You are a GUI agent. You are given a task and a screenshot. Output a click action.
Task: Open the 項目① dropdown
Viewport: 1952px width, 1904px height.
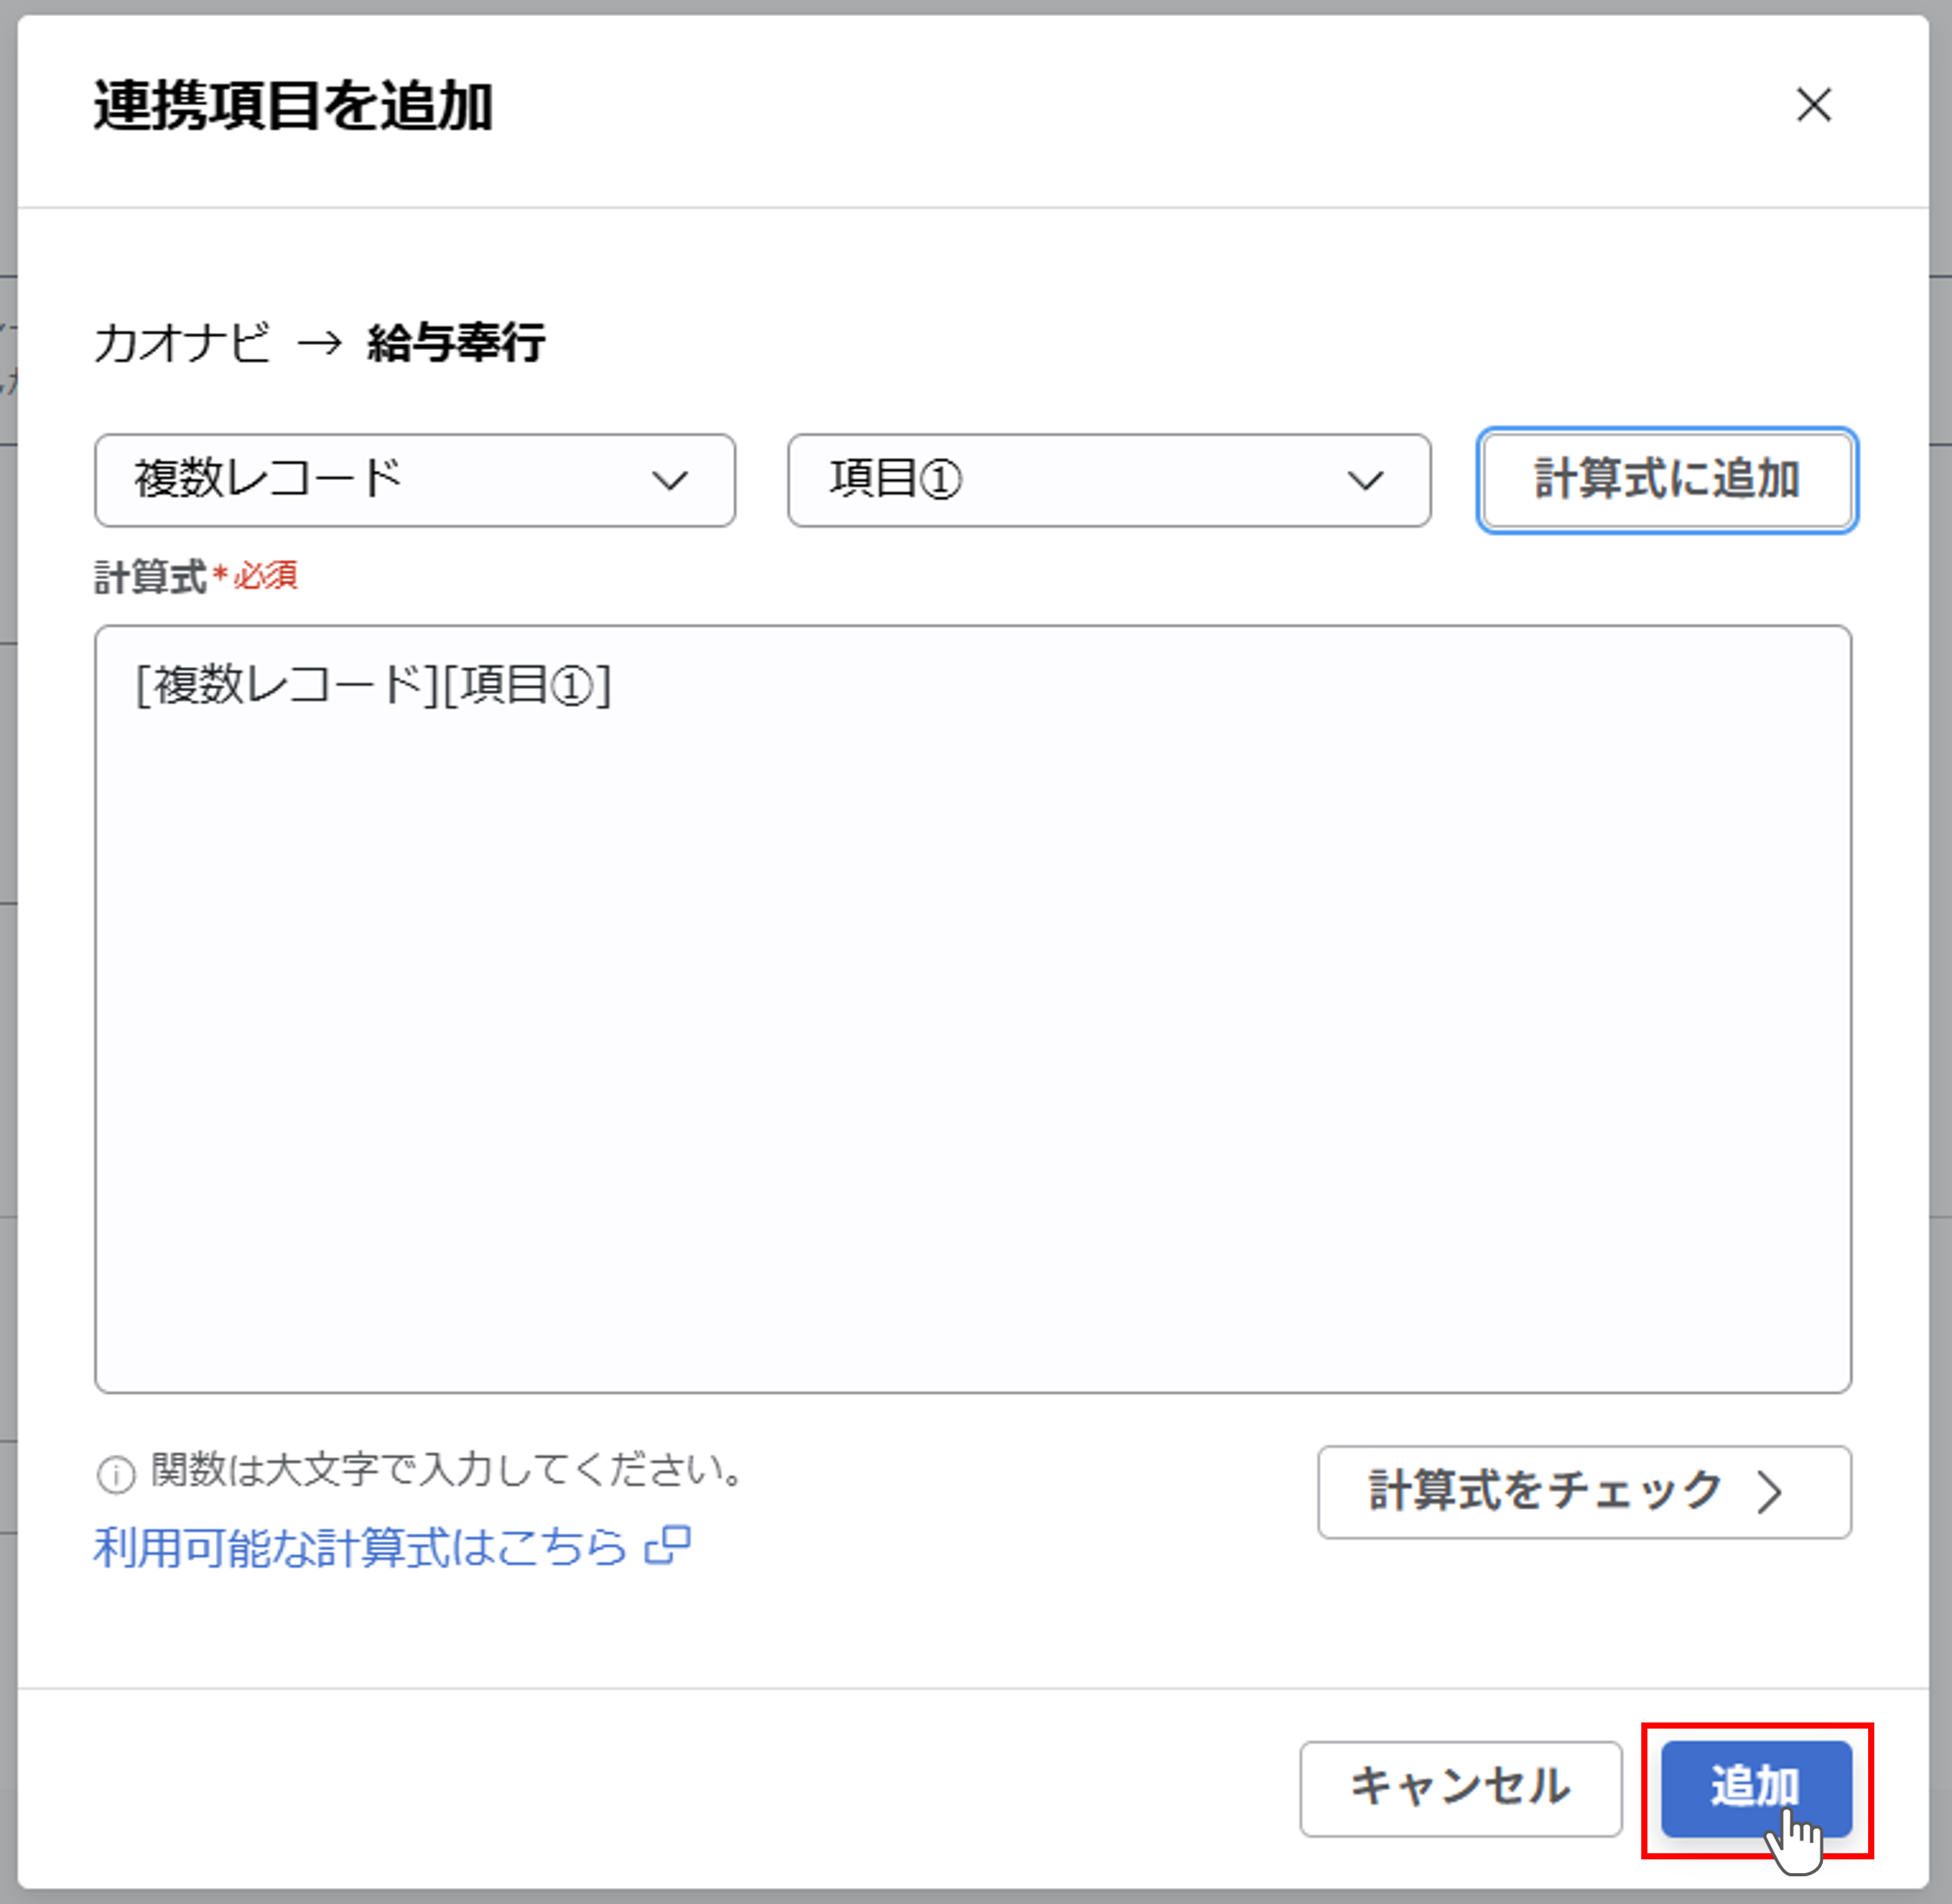[1109, 480]
